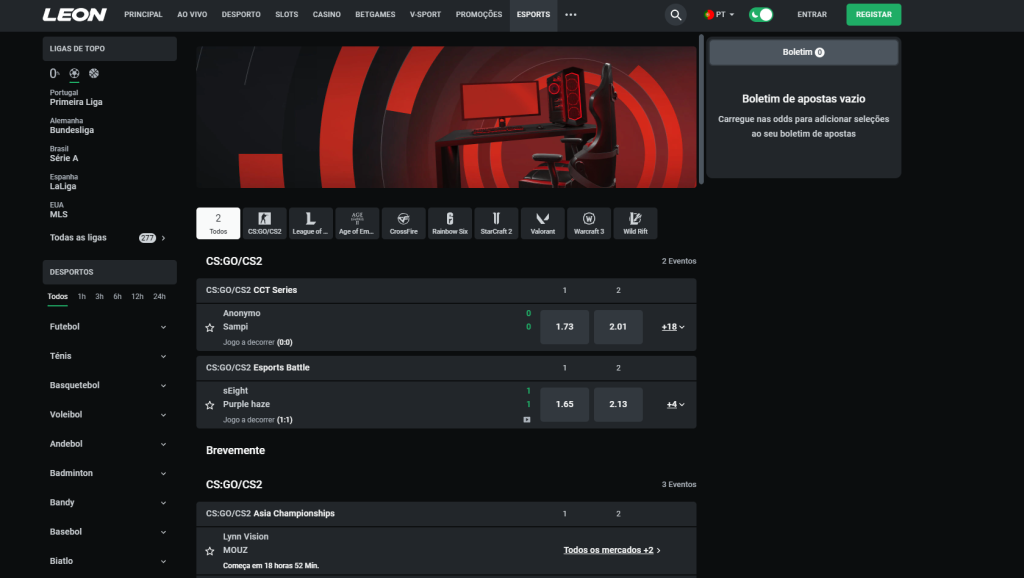Viewport: 1024px width, 578px height.
Task: Favorite the sEight vs Purple haze star
Action: point(210,405)
